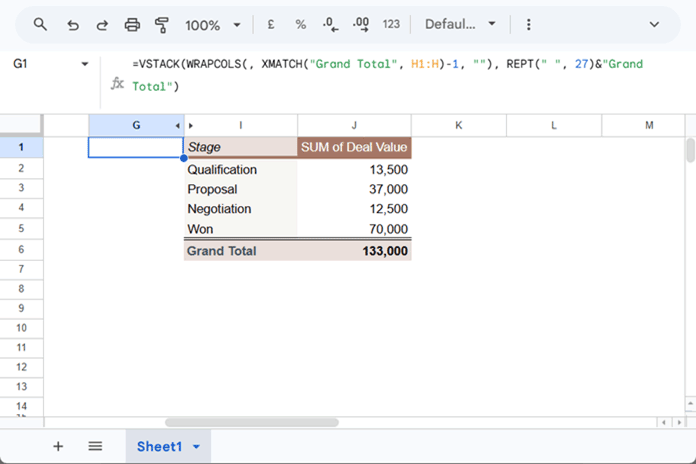Select row 10 header
This screenshot has width=696, height=464.
tap(21, 328)
